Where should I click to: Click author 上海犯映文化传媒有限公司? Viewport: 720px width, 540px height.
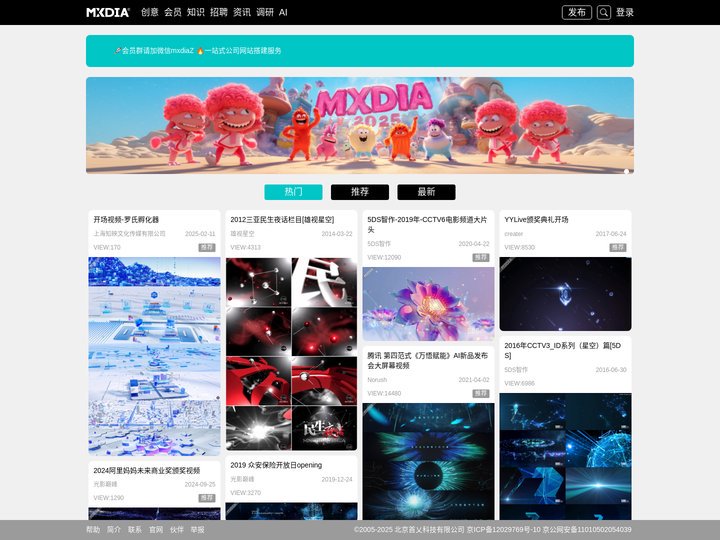pyautogui.click(x=129, y=234)
